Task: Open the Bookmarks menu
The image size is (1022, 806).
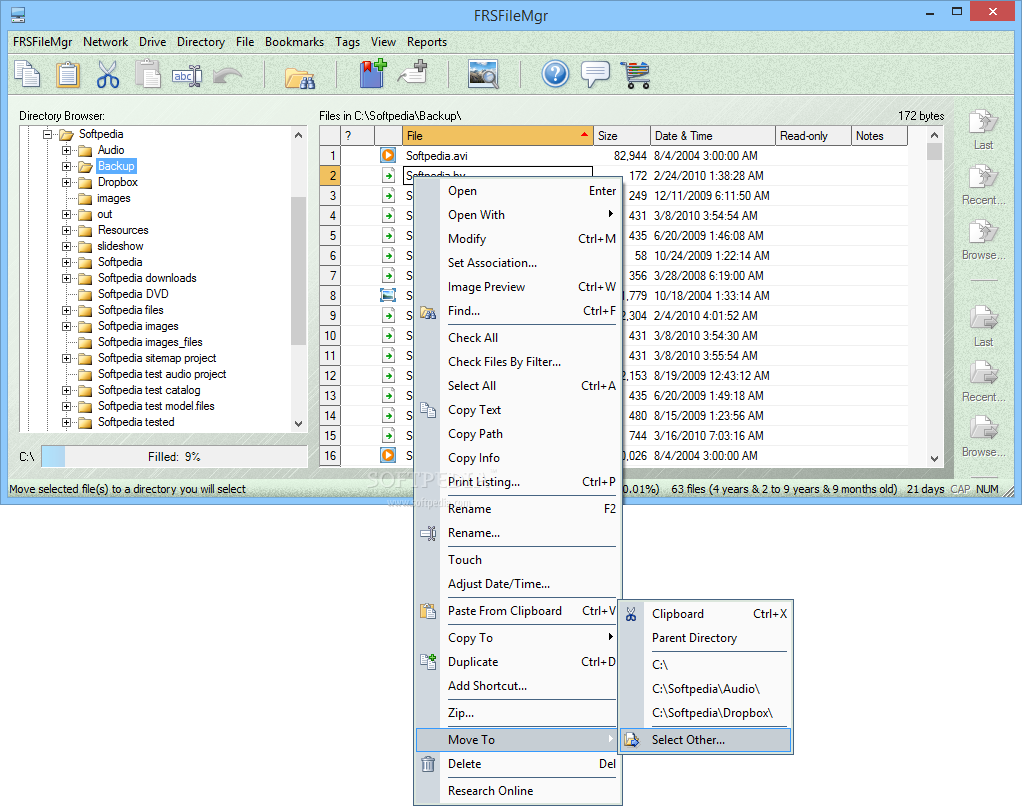Action: tap(294, 42)
